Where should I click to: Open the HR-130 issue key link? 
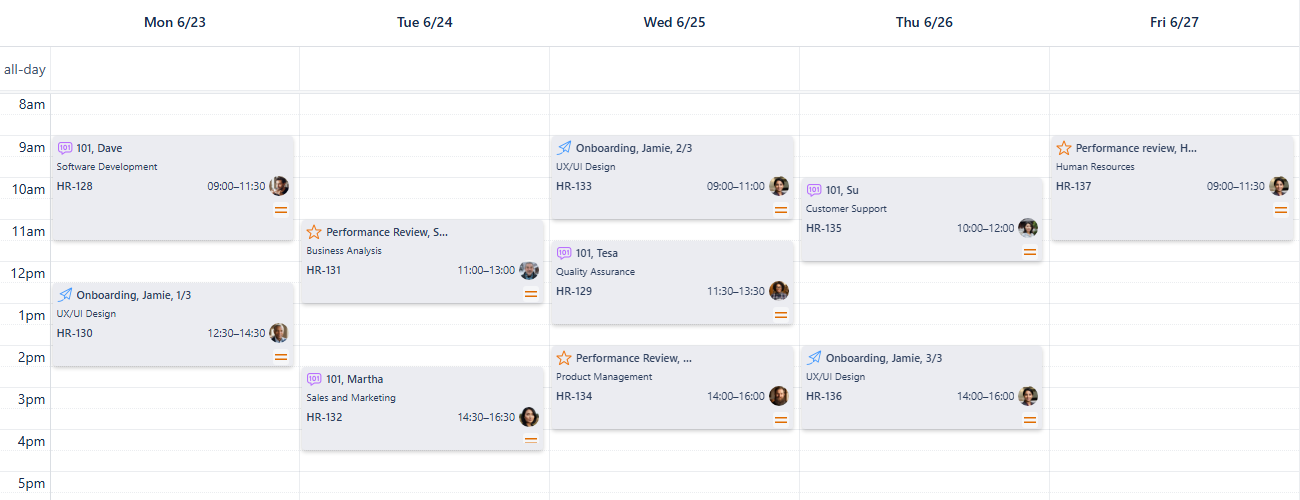pyautogui.click(x=75, y=333)
